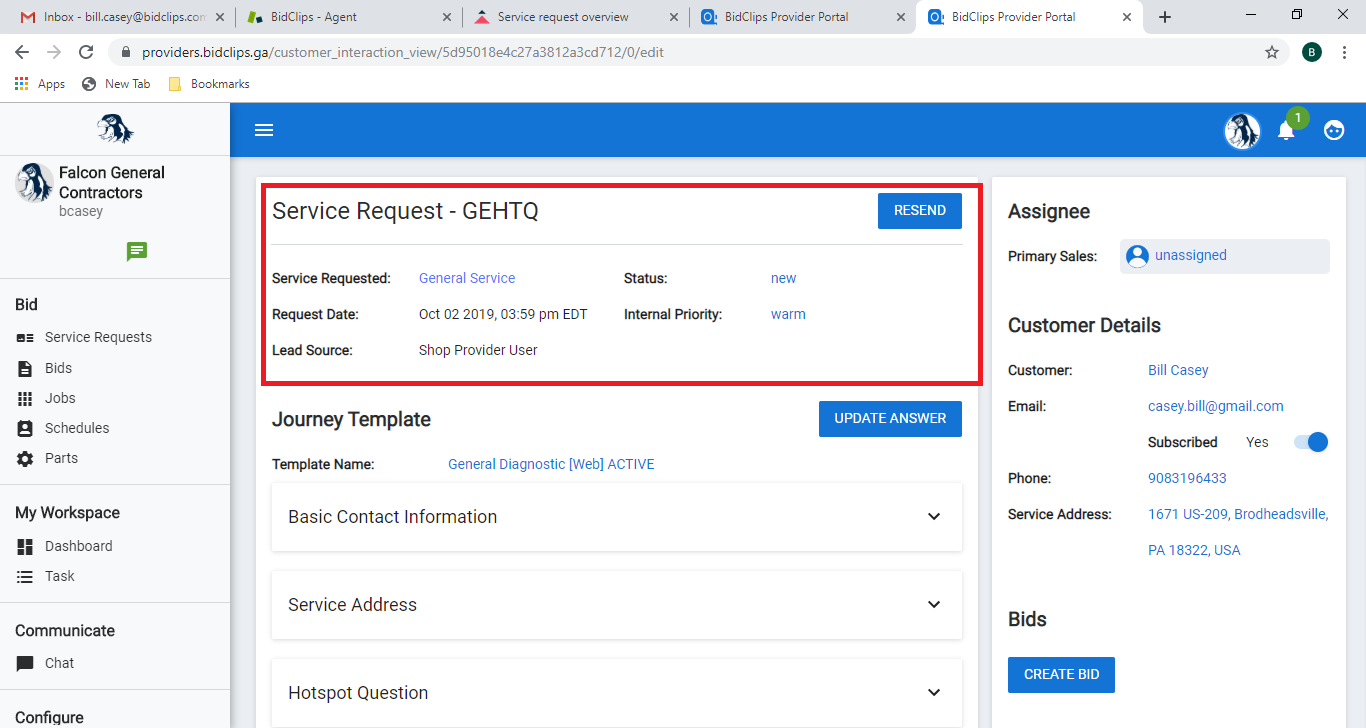Open notifications bell in header

(1287, 130)
